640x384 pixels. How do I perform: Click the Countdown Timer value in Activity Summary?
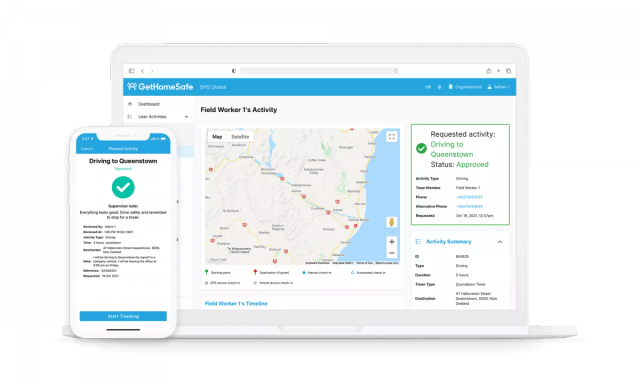[x=471, y=284]
